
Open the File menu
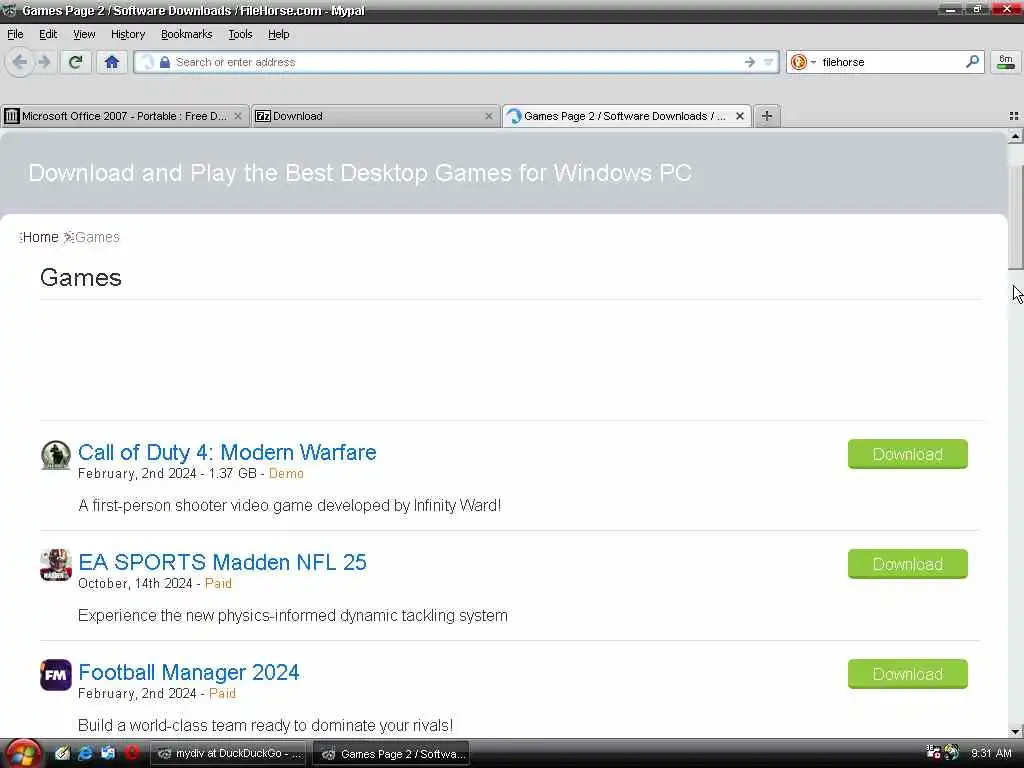[x=15, y=34]
